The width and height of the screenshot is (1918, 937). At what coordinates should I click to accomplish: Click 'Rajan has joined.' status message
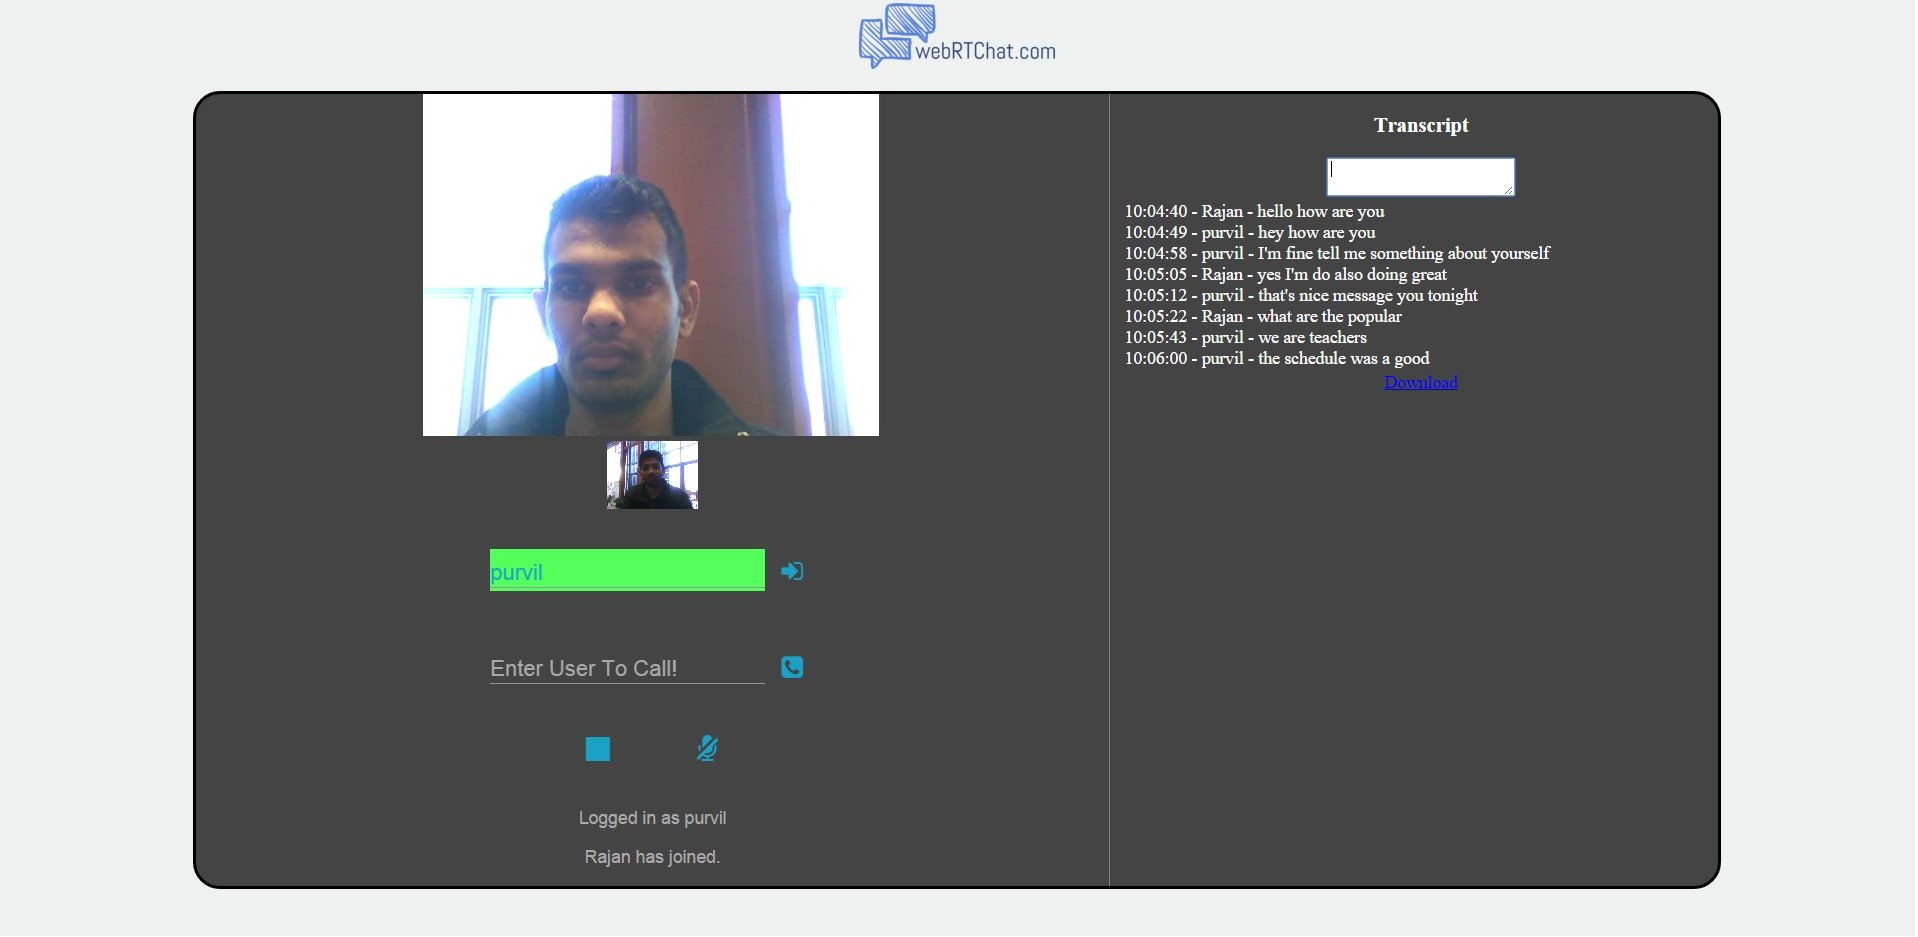(652, 857)
